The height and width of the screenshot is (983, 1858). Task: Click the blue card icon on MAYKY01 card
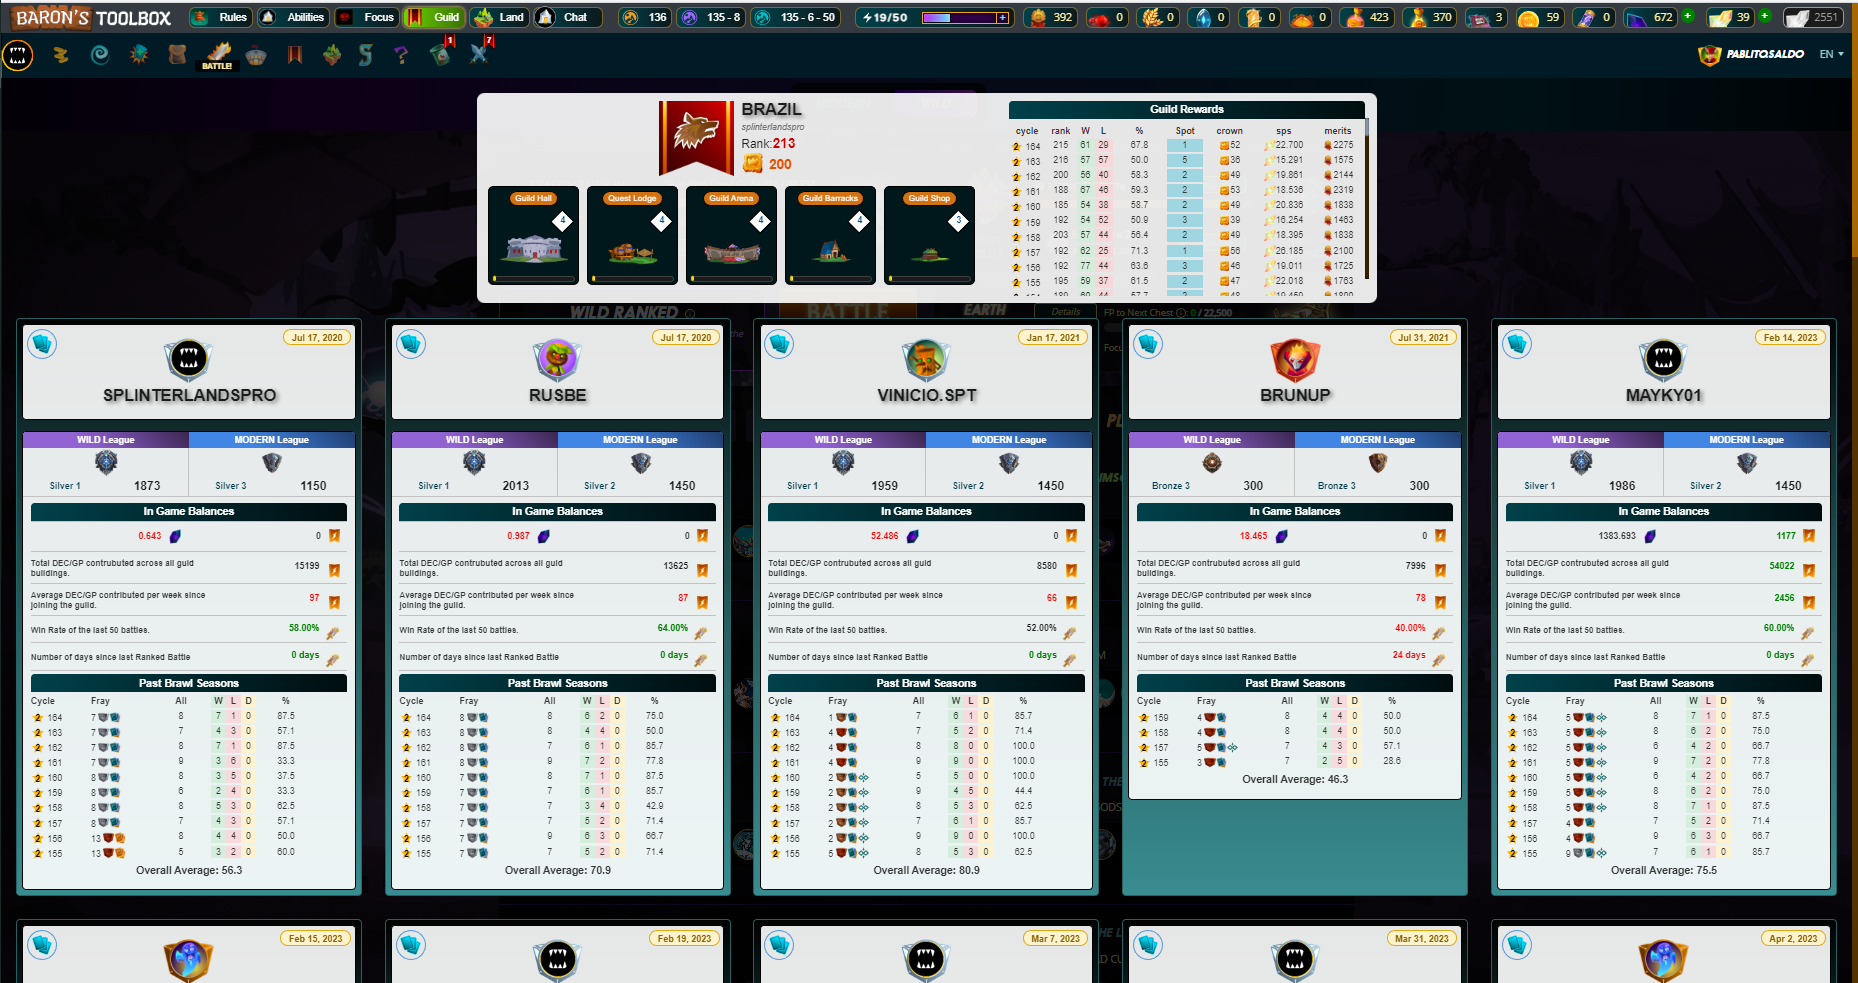pyautogui.click(x=1517, y=344)
